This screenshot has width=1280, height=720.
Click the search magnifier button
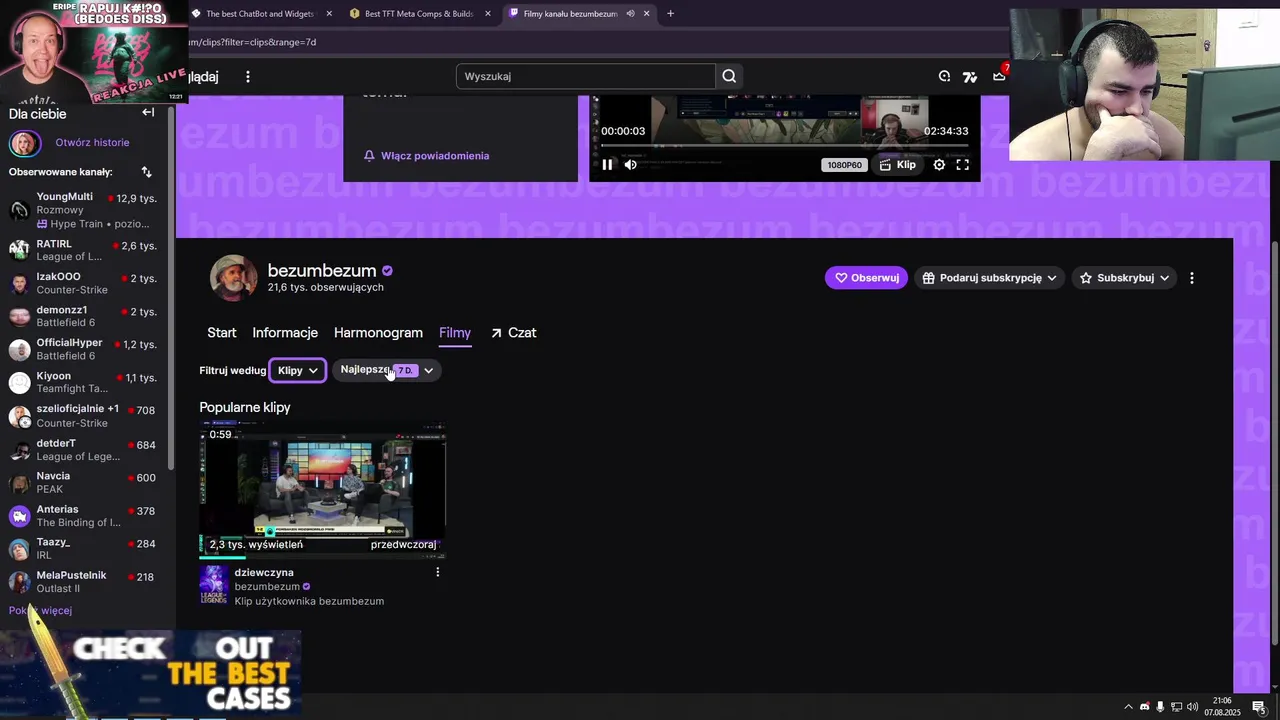click(x=729, y=76)
